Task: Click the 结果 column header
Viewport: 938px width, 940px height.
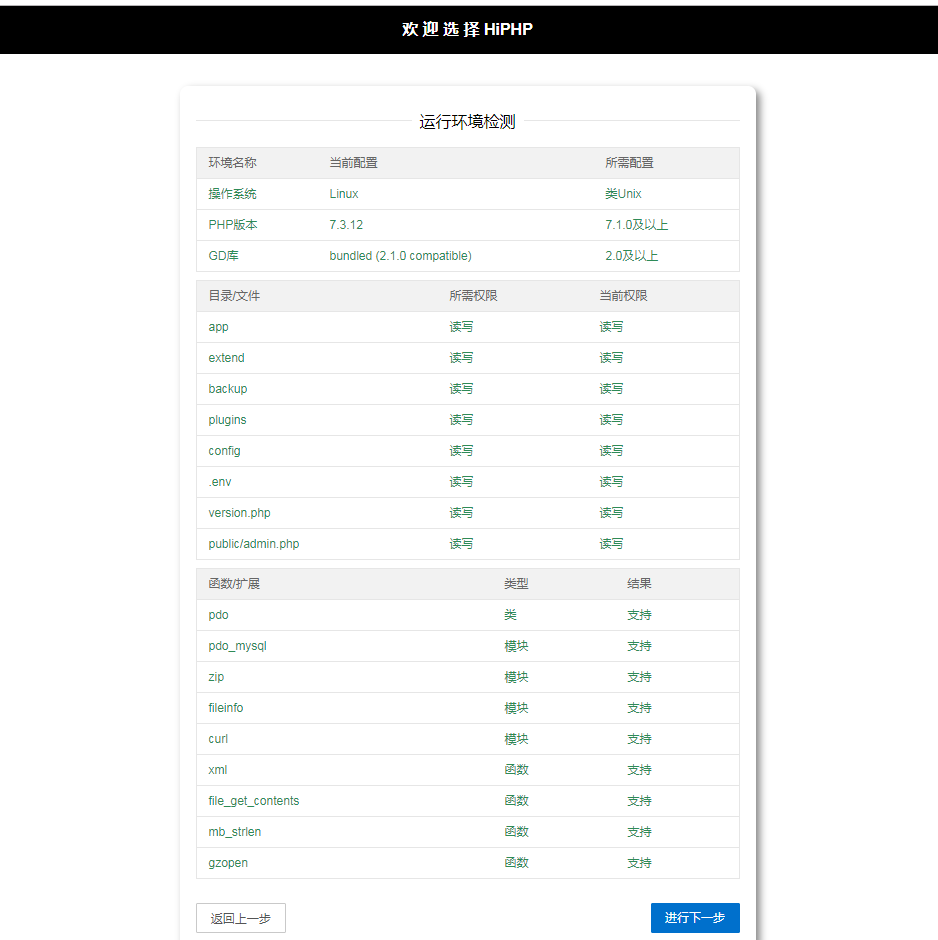Action: (640, 584)
